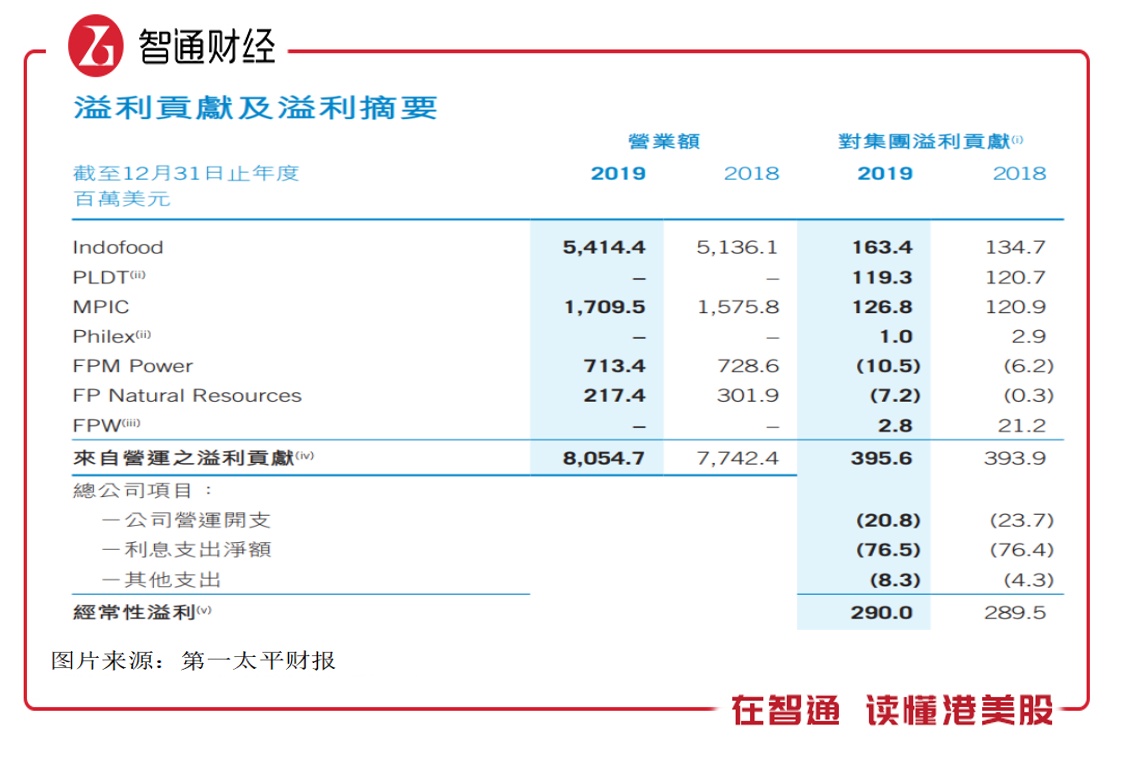Click Indofood 2019 turnover 5,414.4
This screenshot has height=761, width=1122.
click(x=604, y=247)
